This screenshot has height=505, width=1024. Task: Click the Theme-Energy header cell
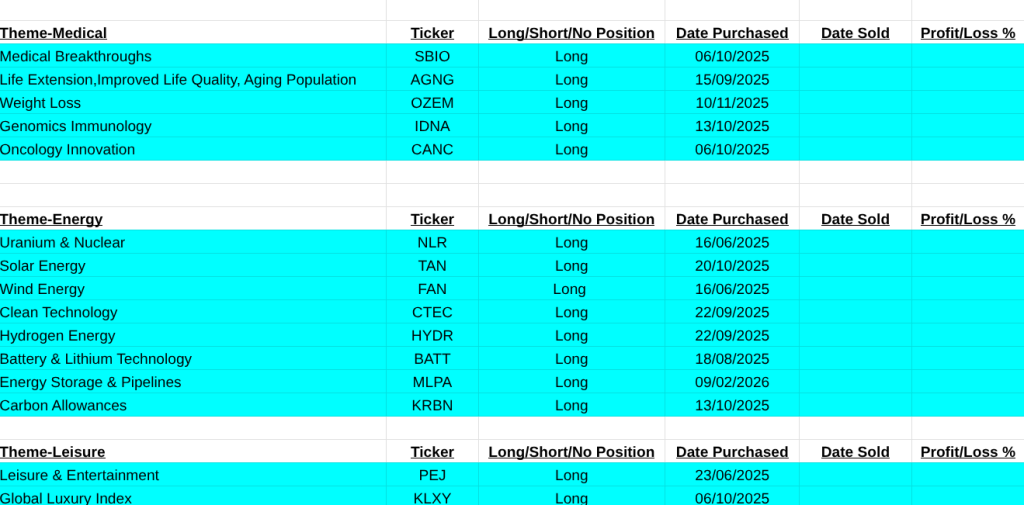tap(52, 219)
